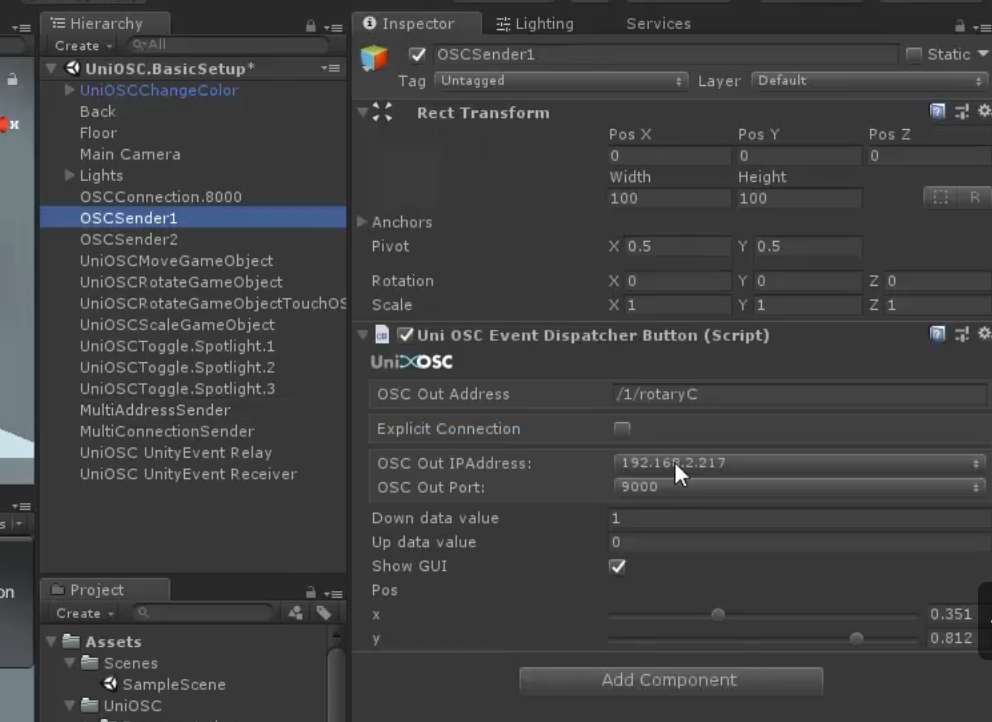992x722 pixels.
Task: Open the Hierarchy panel options menu
Action: tap(333, 27)
